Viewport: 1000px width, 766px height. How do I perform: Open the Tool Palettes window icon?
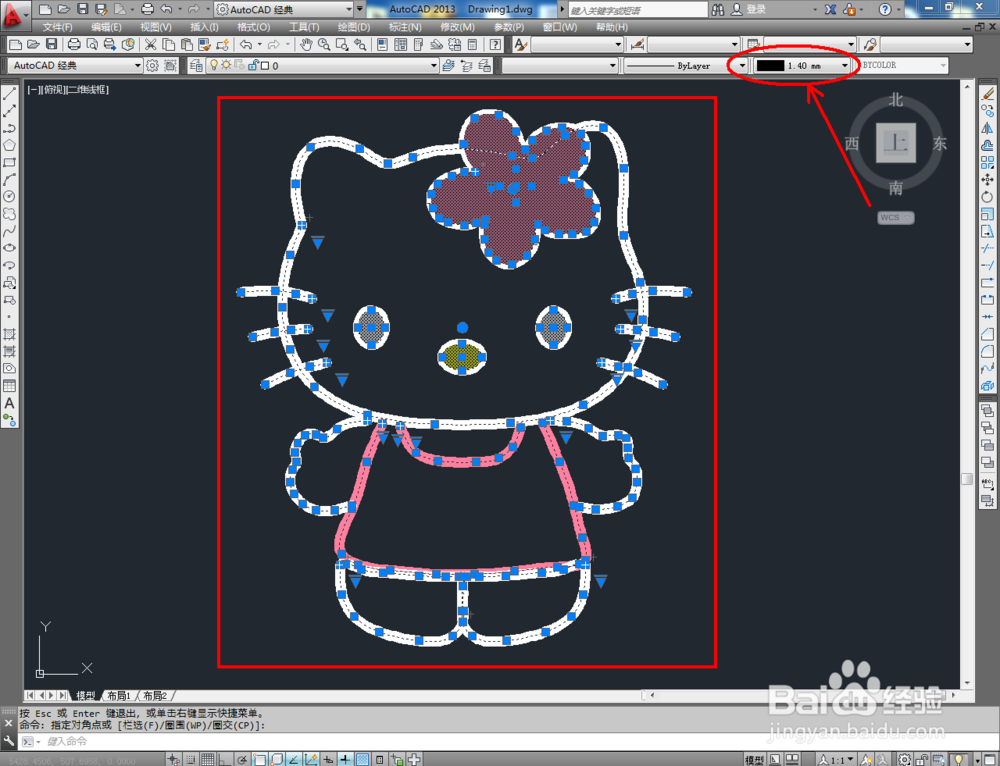pyautogui.click(x=418, y=44)
